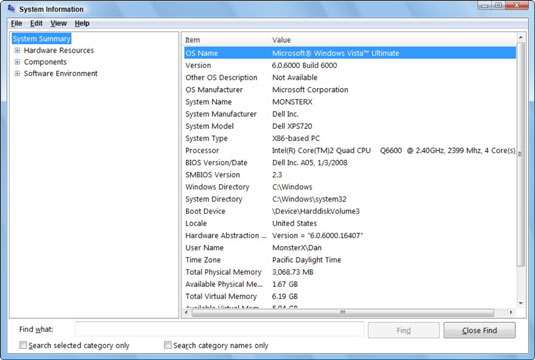
Task: Click the vertical scrollbar up arrow
Action: coord(521,37)
